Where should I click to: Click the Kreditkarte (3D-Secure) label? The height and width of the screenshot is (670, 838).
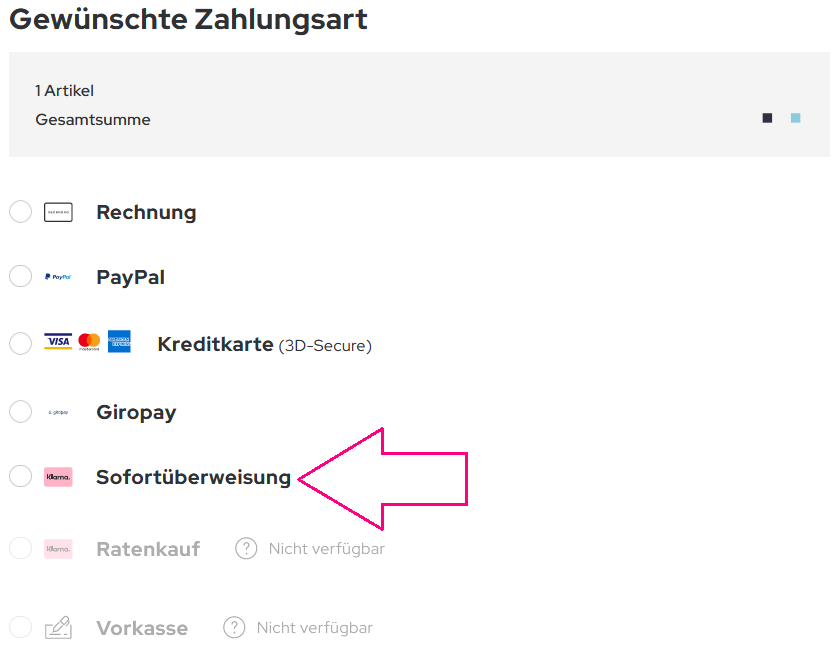pos(264,345)
